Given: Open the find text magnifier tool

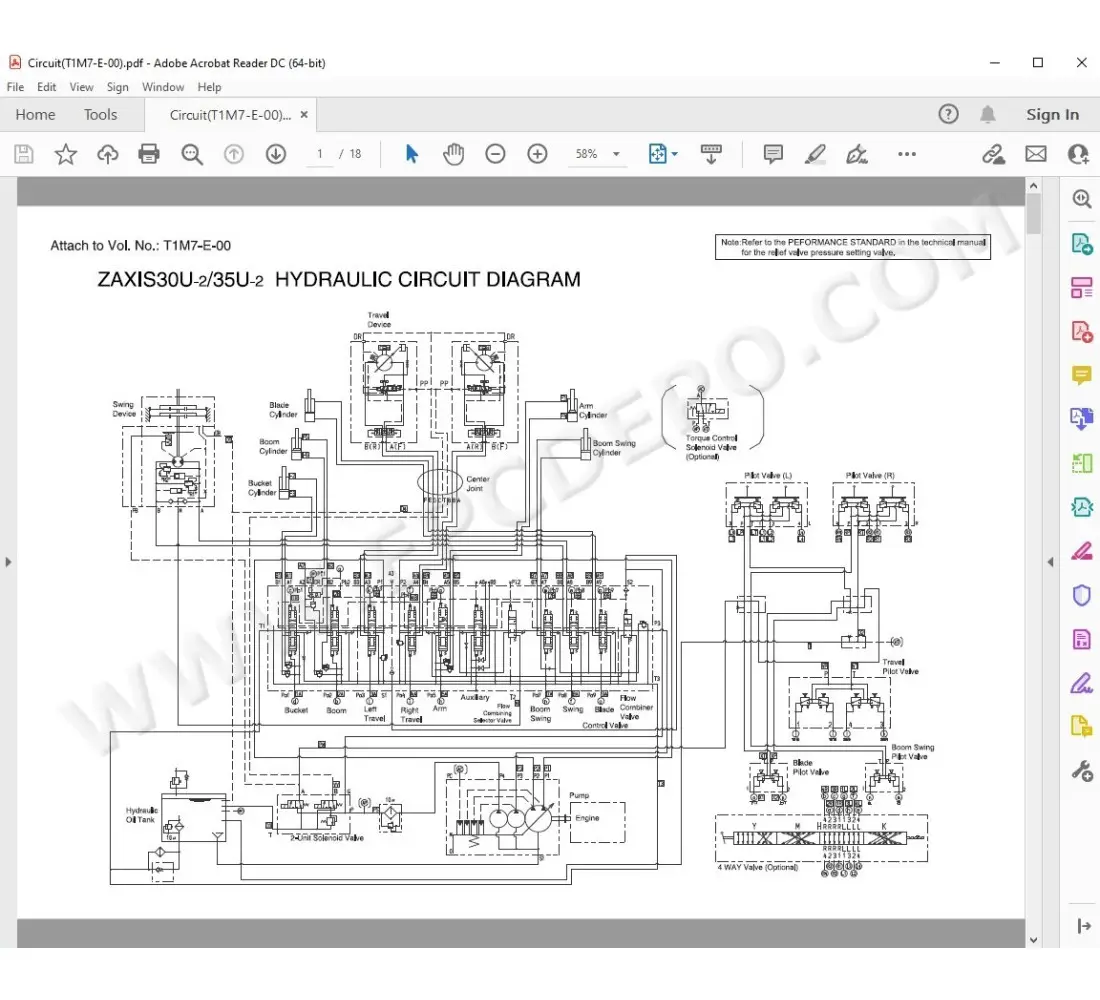Looking at the screenshot, I should pyautogui.click(x=191, y=154).
